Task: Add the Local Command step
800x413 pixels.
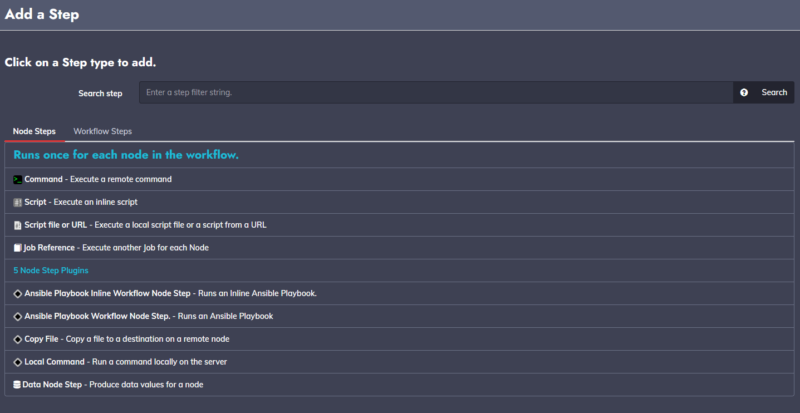Action: [x=399, y=362]
